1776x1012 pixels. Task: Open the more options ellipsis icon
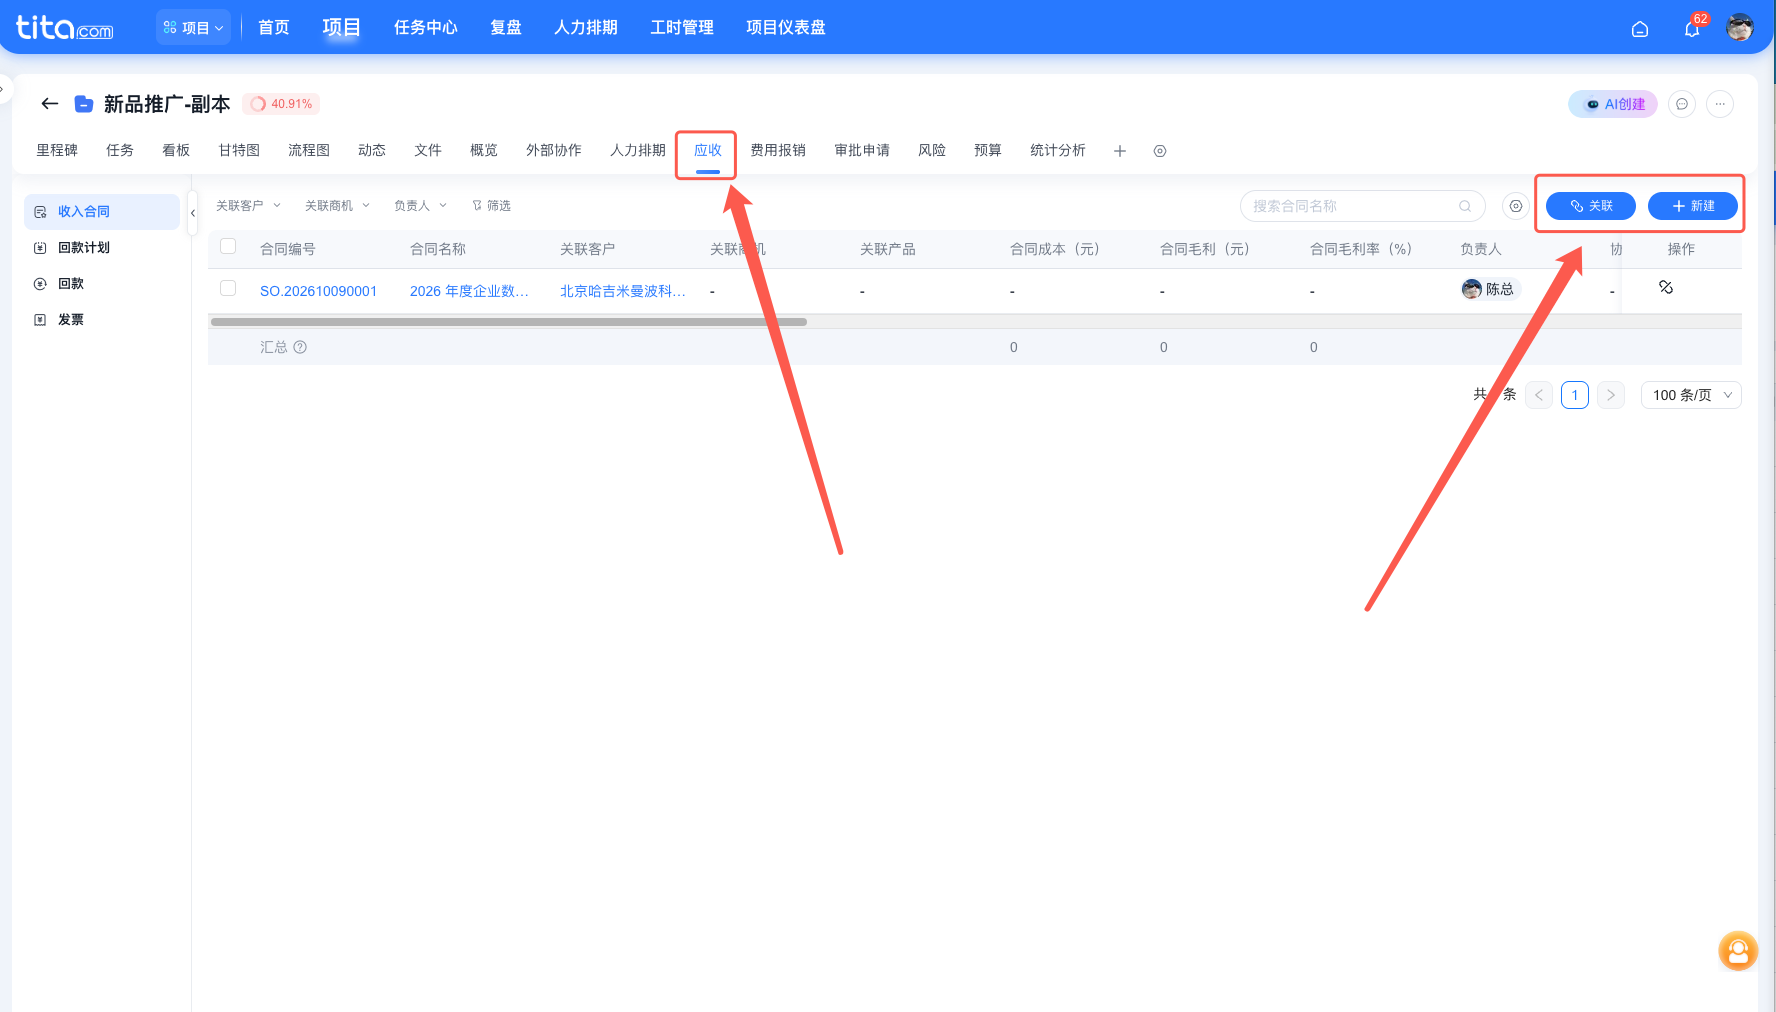1720,104
